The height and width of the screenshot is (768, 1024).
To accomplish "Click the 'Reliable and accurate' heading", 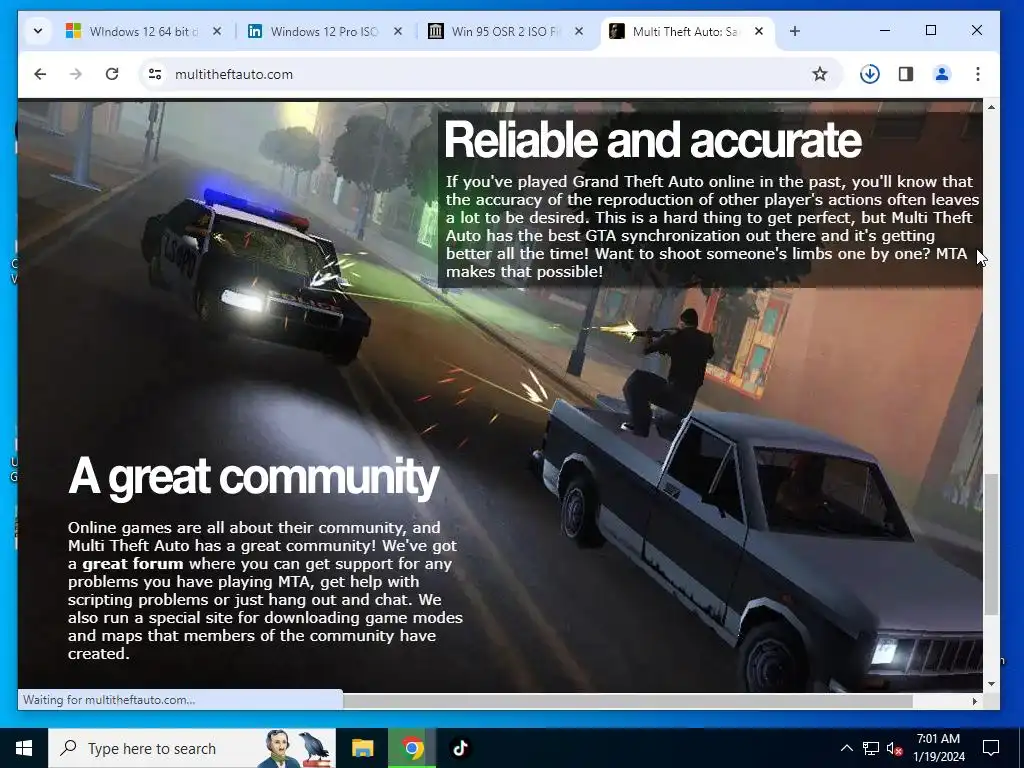I will point(652,140).
